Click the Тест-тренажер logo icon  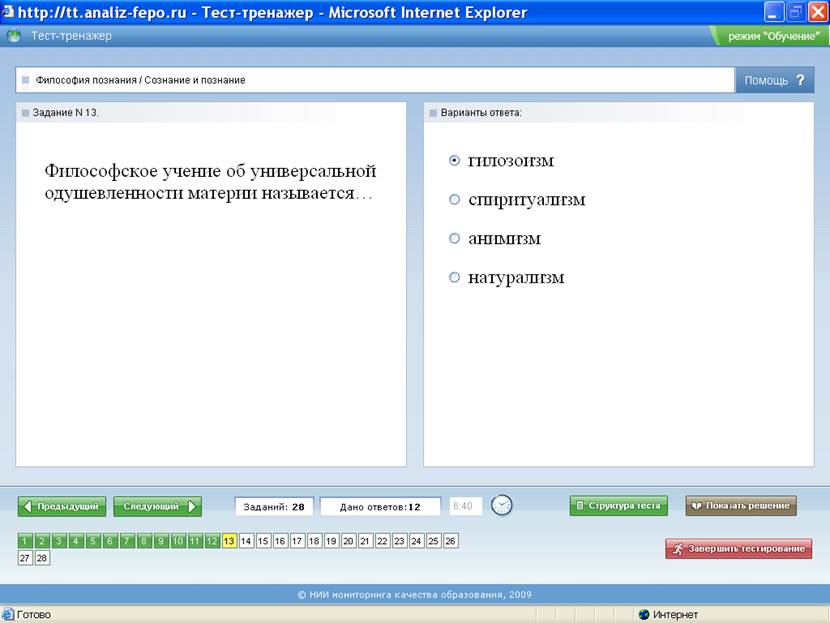point(14,36)
